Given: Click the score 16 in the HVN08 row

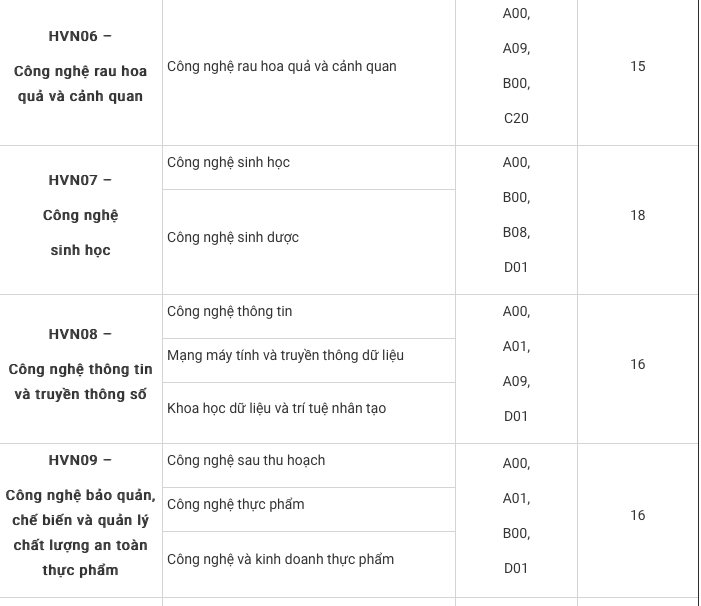Looking at the screenshot, I should tap(638, 364).
